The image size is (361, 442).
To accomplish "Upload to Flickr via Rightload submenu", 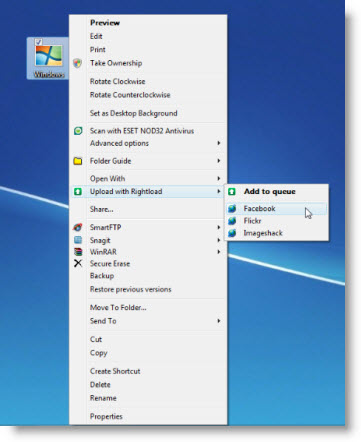I will [x=252, y=221].
